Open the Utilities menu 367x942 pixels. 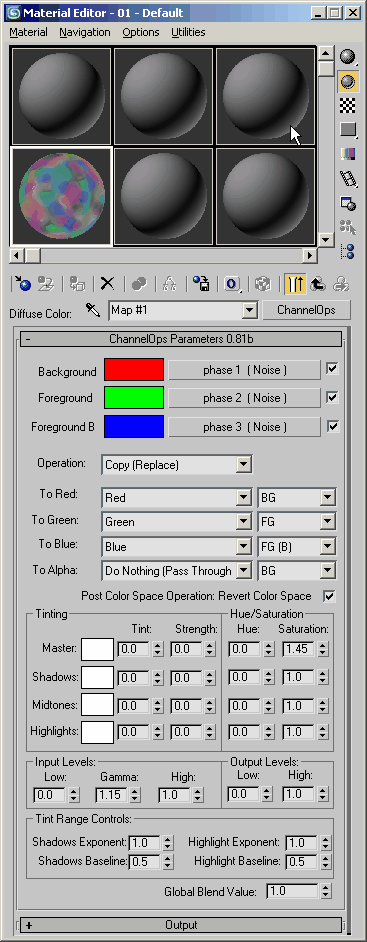(188, 32)
